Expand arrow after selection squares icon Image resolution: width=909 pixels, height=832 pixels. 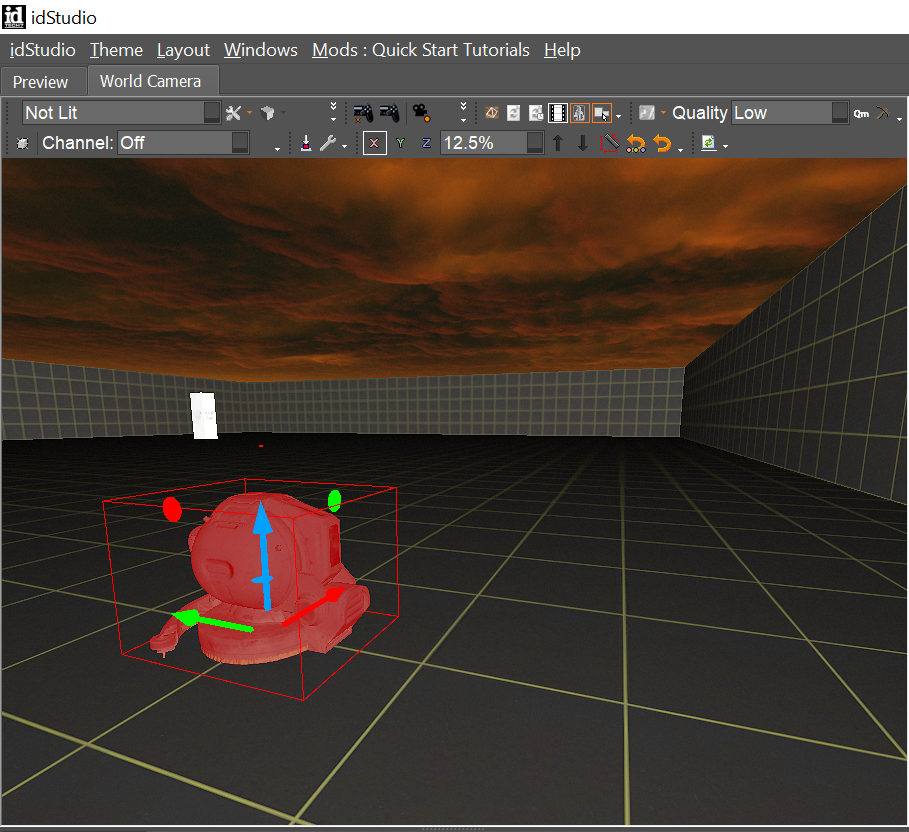pos(619,117)
